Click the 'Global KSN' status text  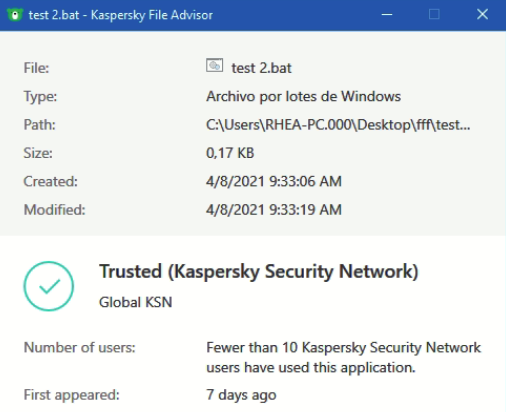click(136, 302)
